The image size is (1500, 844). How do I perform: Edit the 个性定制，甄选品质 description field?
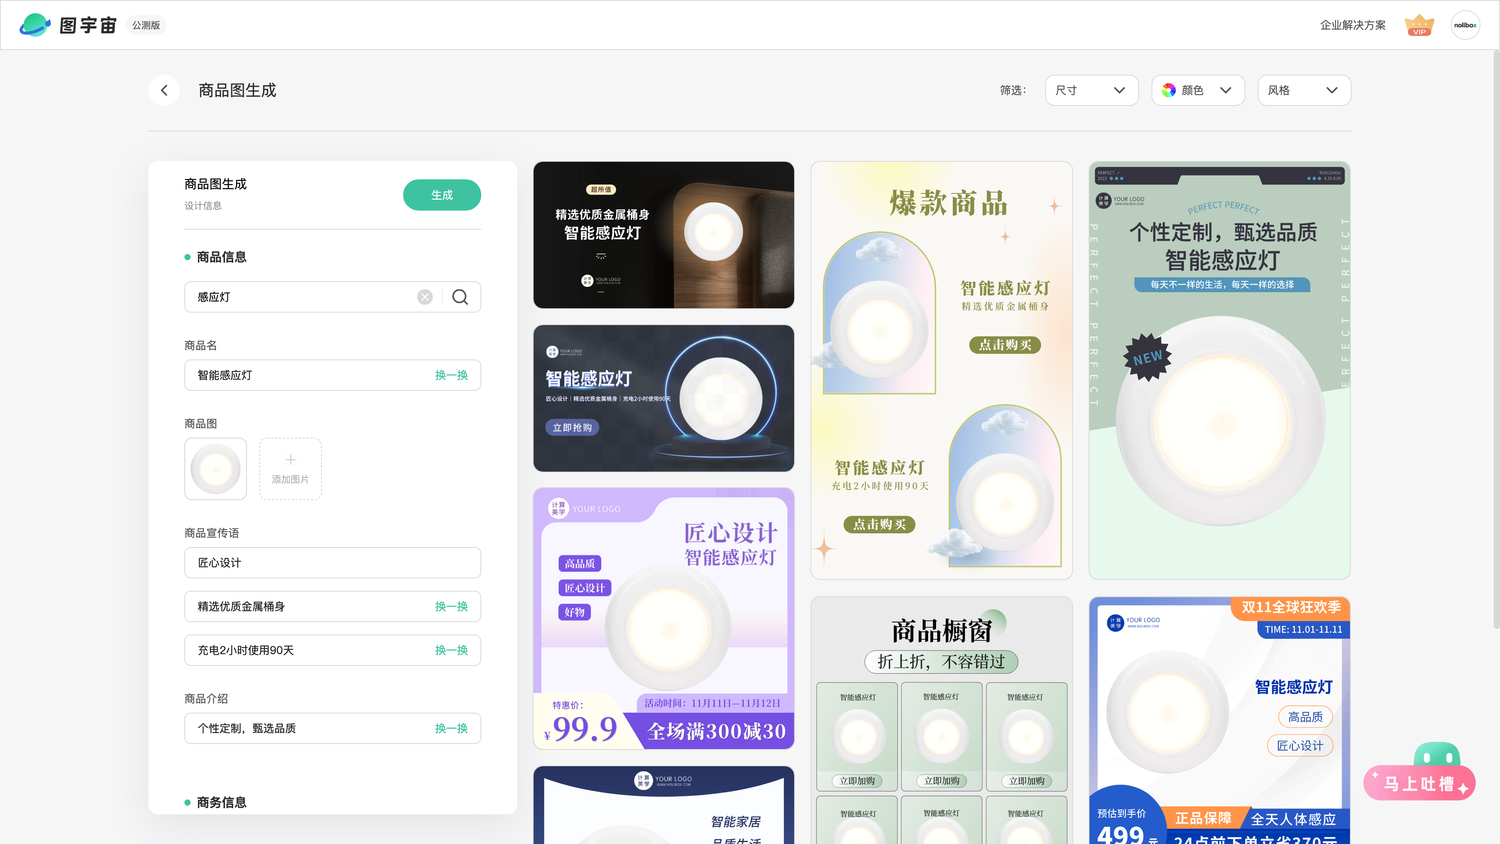tap(332, 729)
